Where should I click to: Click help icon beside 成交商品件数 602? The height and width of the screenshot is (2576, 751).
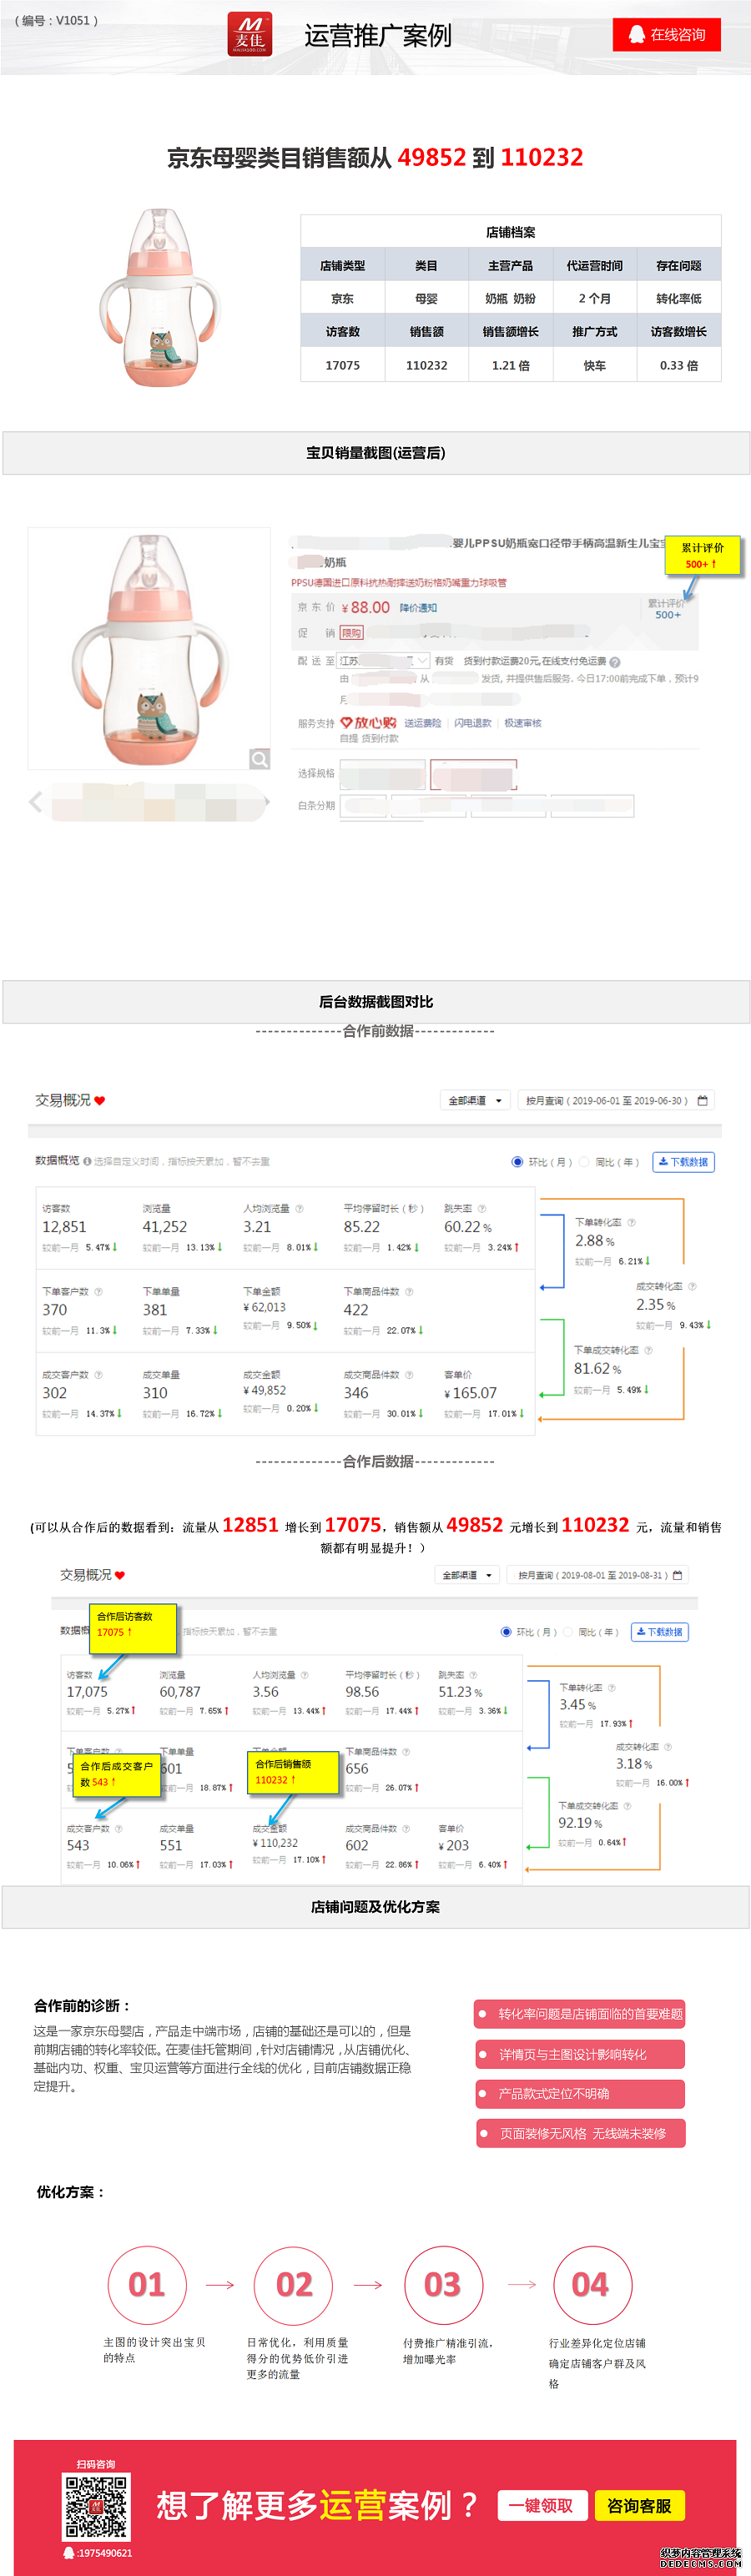pos(406,1829)
